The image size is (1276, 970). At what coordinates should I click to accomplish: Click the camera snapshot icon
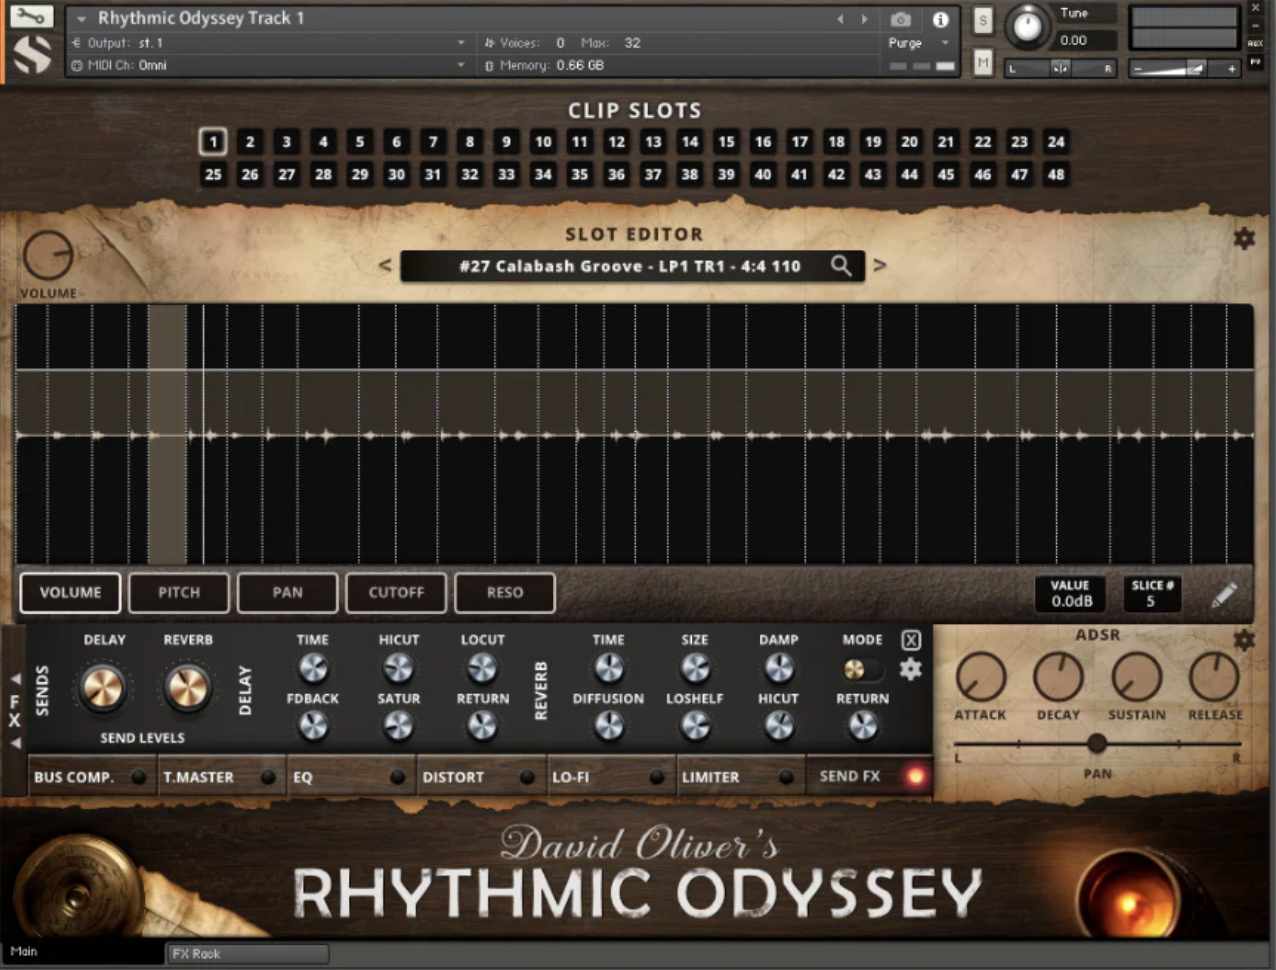(x=900, y=19)
